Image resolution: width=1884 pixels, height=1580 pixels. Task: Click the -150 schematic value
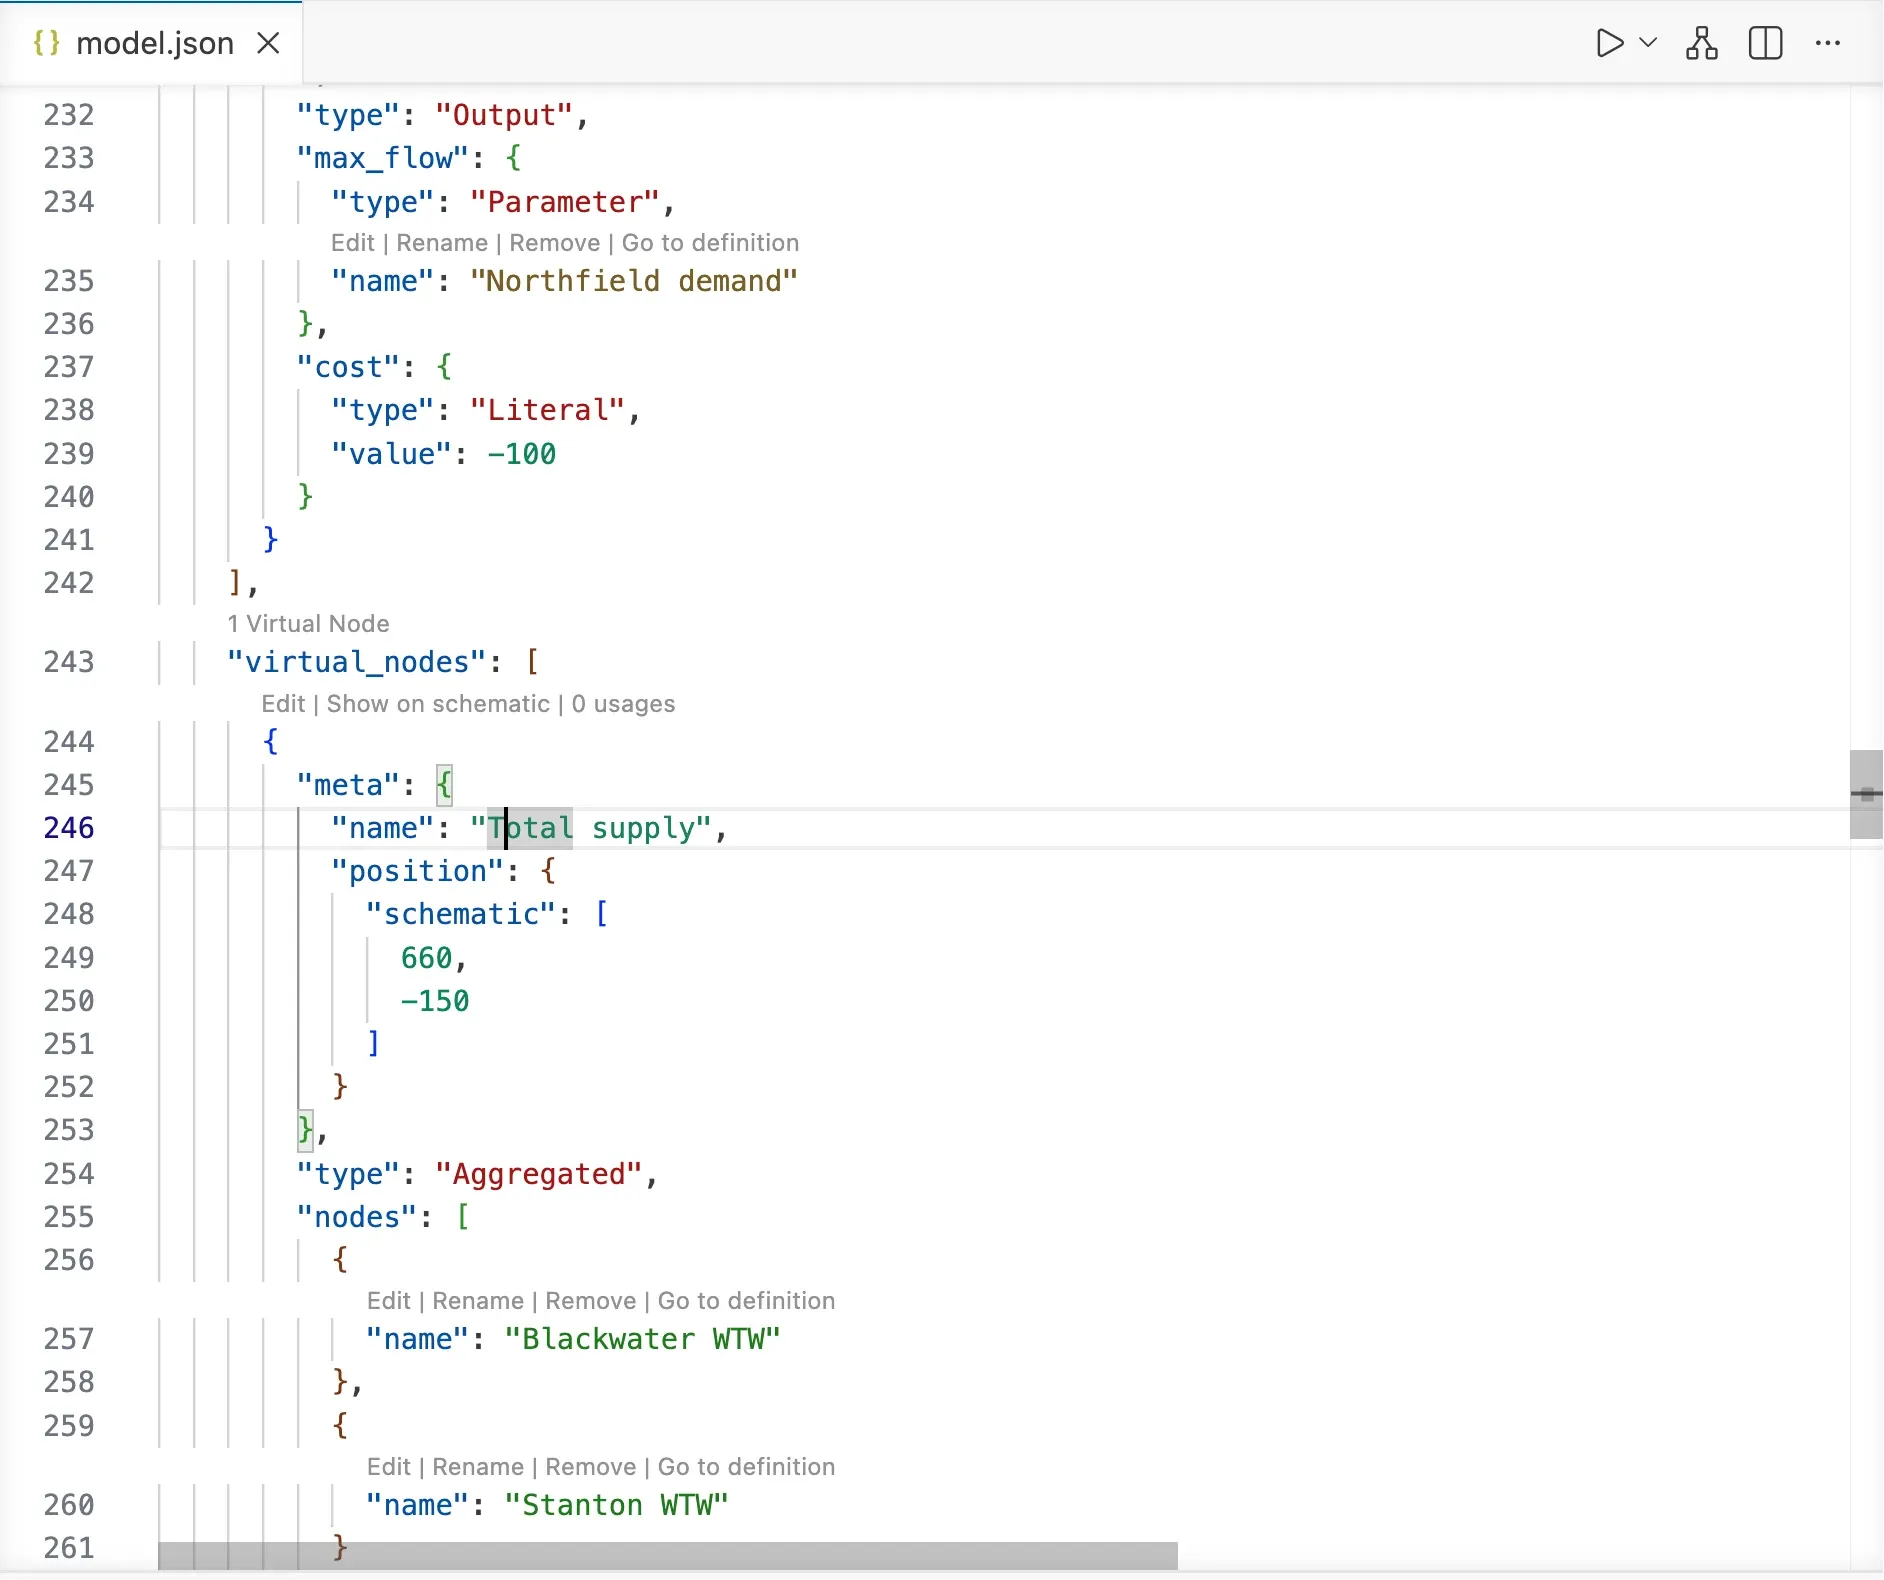(x=435, y=1001)
